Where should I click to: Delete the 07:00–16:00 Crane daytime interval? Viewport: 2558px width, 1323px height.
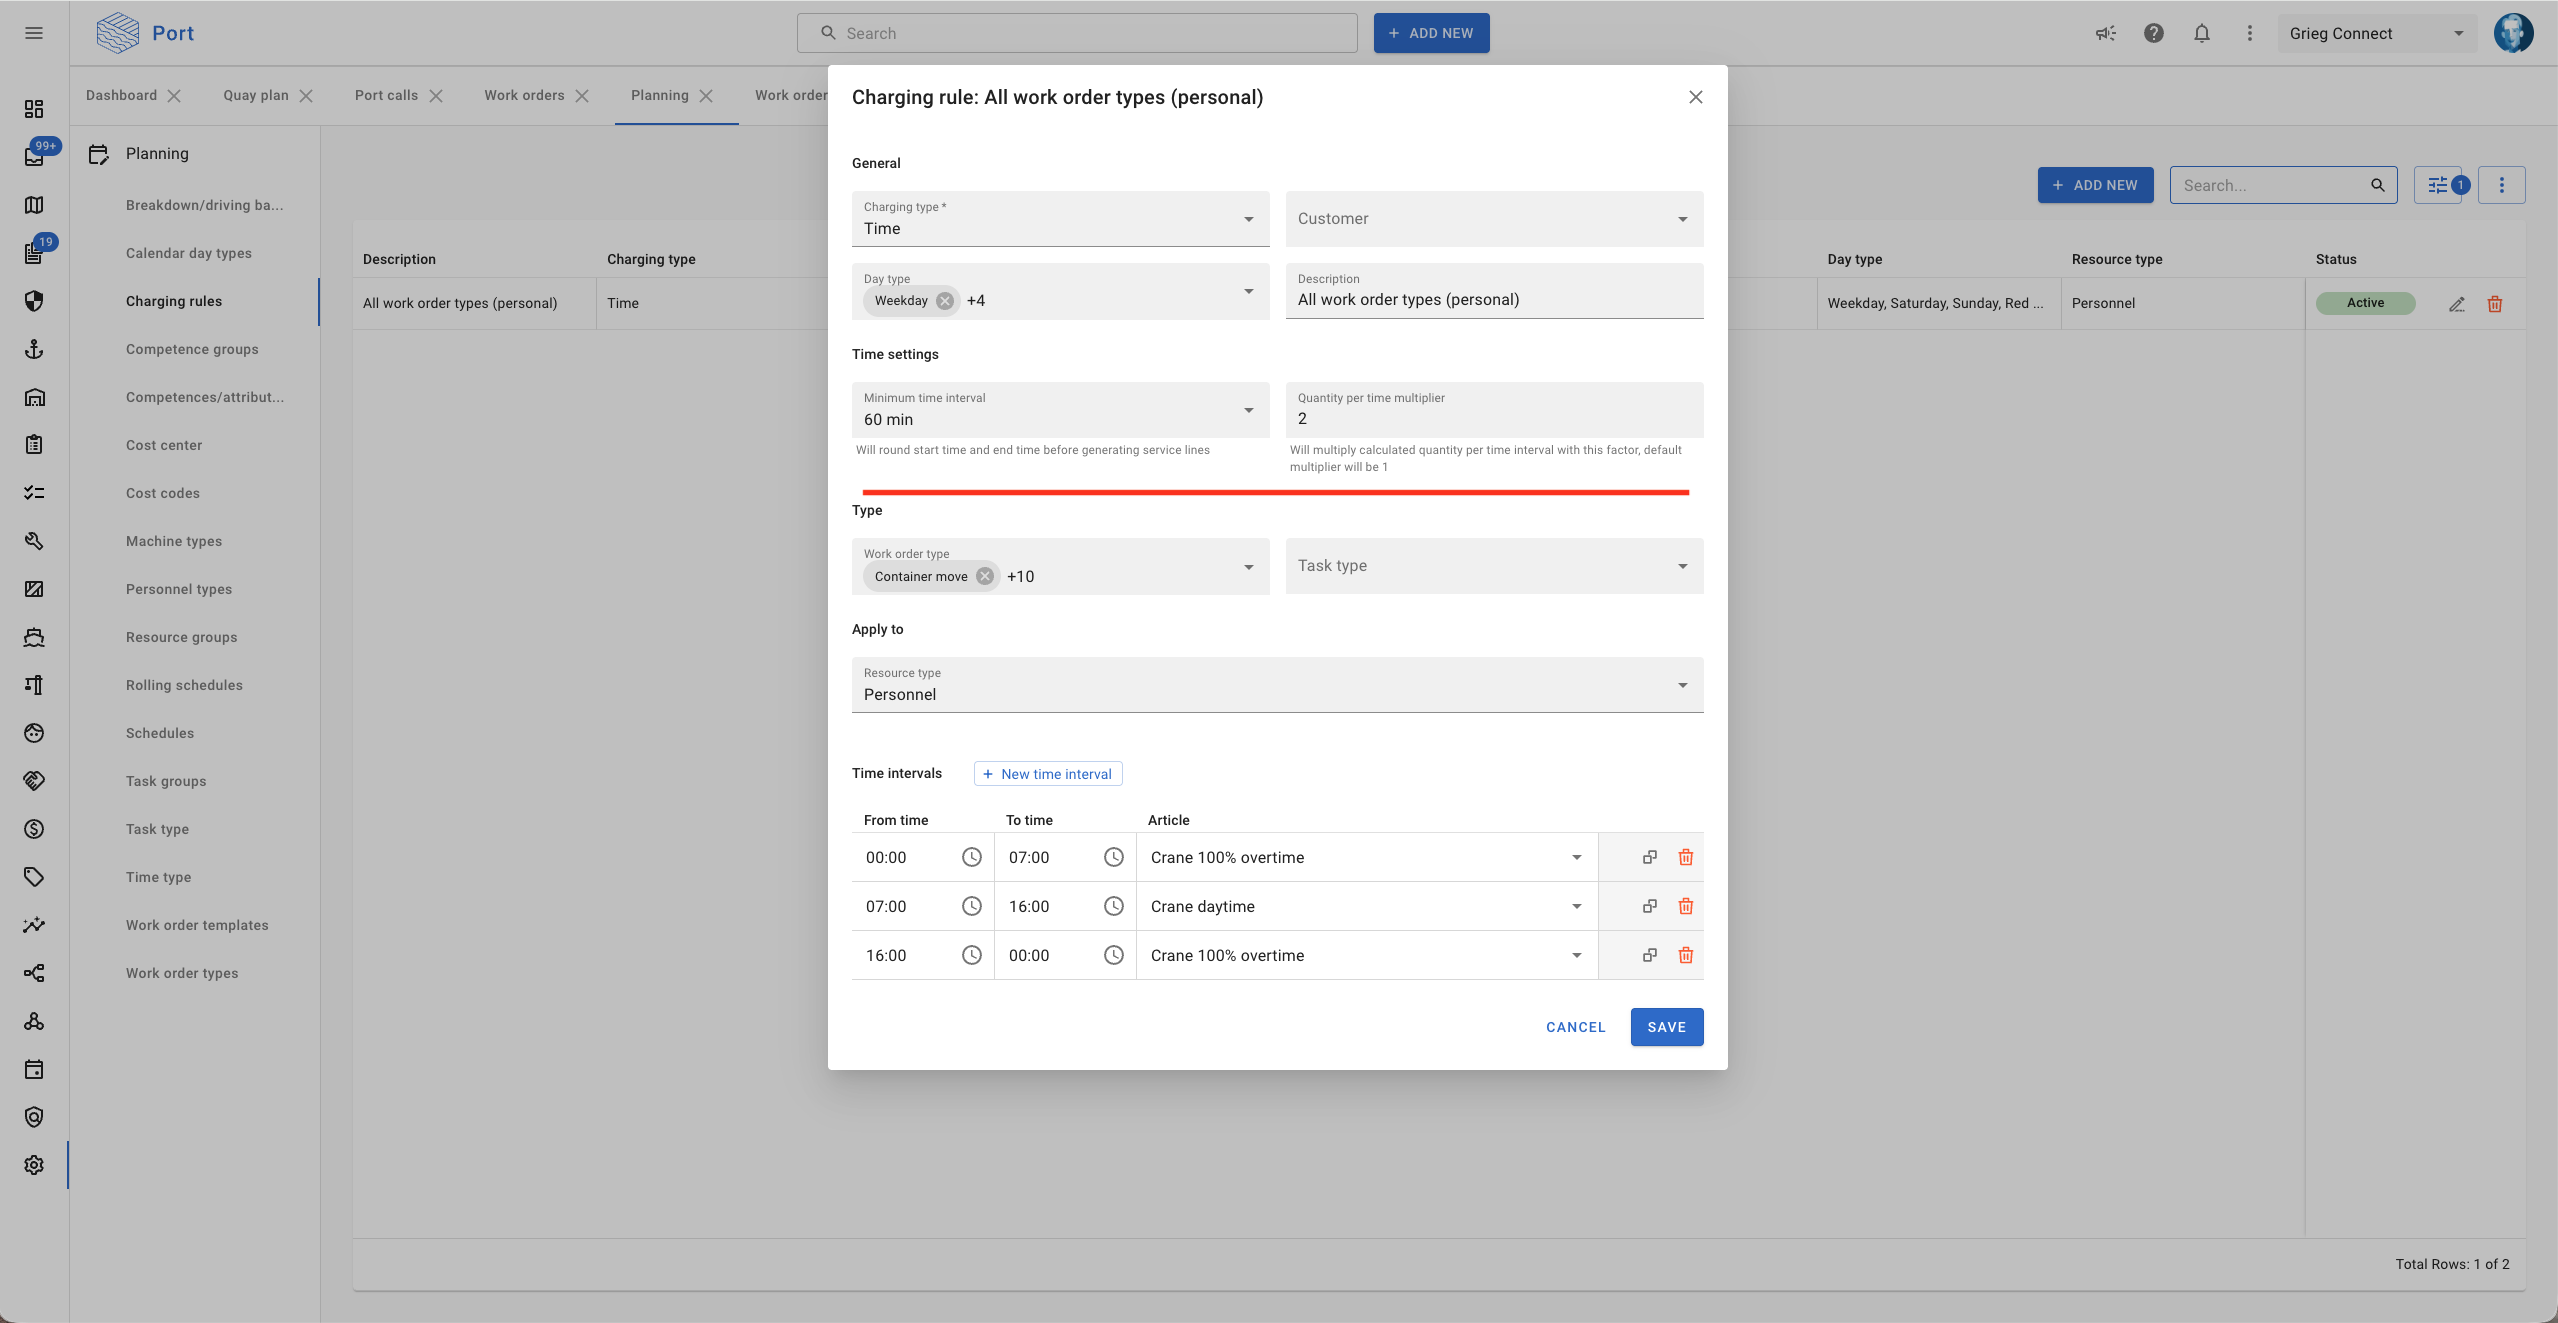pyautogui.click(x=1685, y=906)
